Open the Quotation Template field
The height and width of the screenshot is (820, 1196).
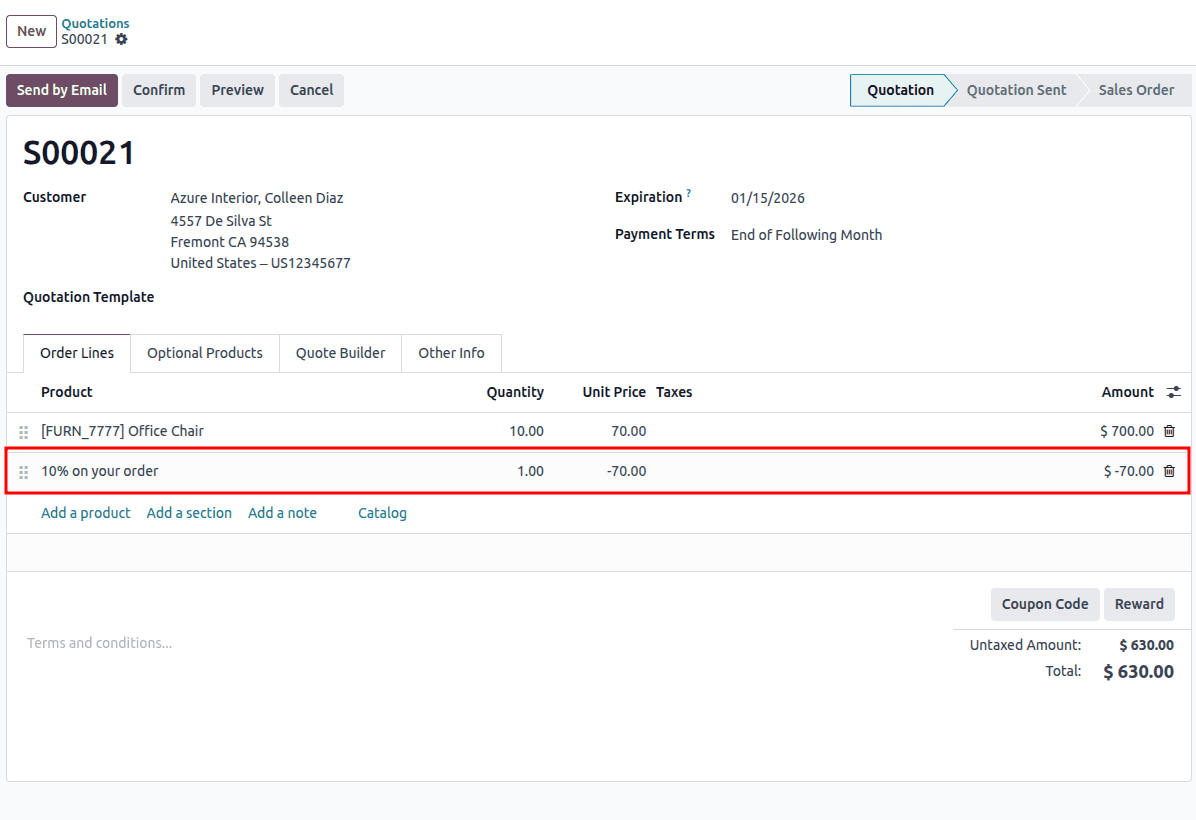[250, 297]
